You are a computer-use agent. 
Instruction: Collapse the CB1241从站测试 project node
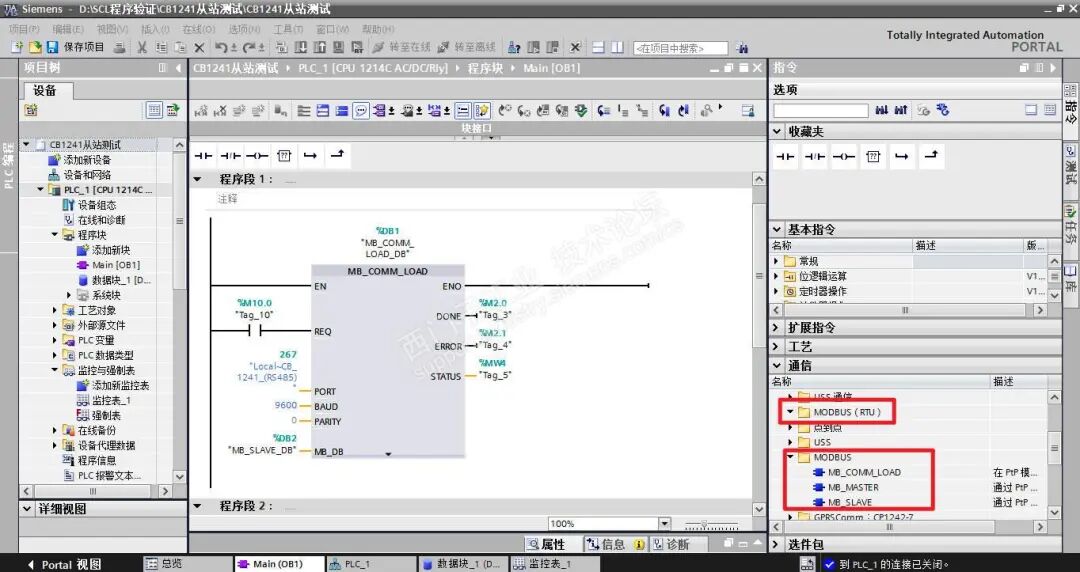pos(26,145)
